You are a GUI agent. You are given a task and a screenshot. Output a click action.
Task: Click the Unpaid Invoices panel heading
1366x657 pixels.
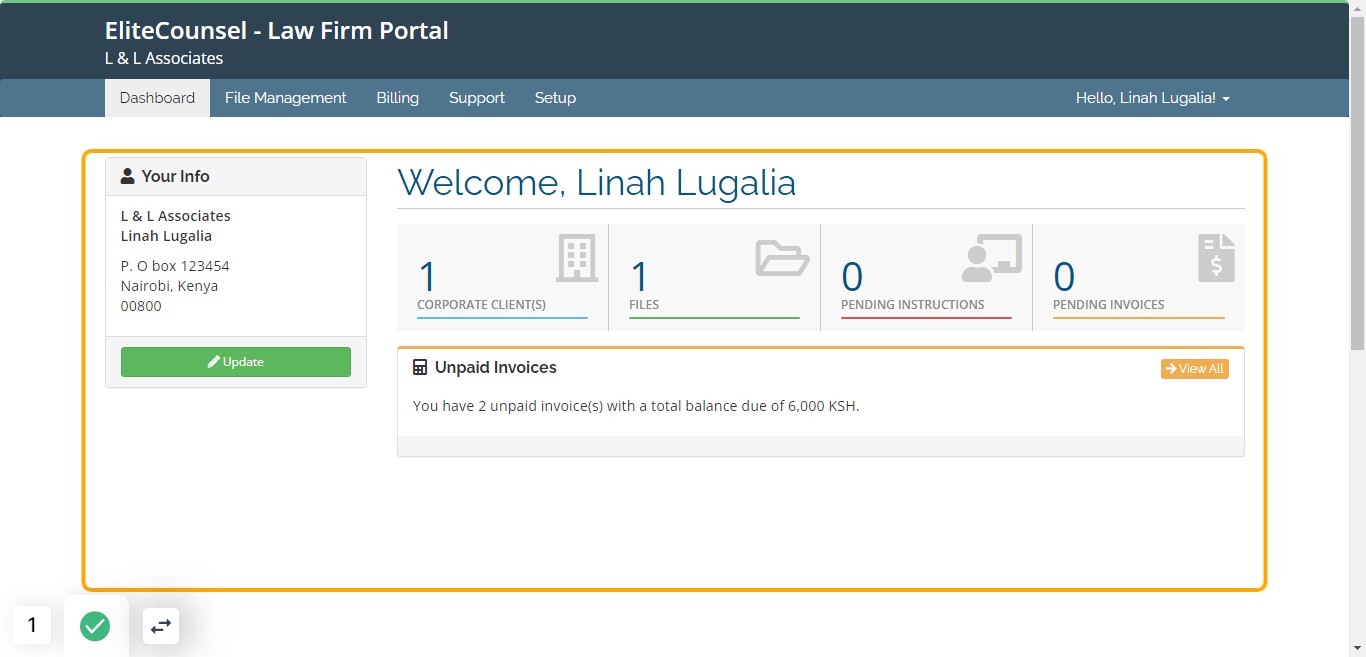496,368
